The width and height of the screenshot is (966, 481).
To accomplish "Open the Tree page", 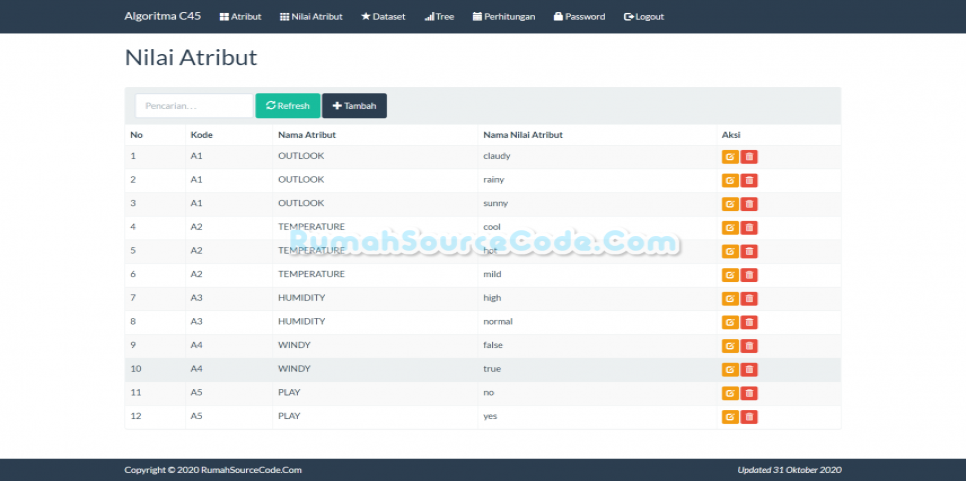I will [x=439, y=17].
